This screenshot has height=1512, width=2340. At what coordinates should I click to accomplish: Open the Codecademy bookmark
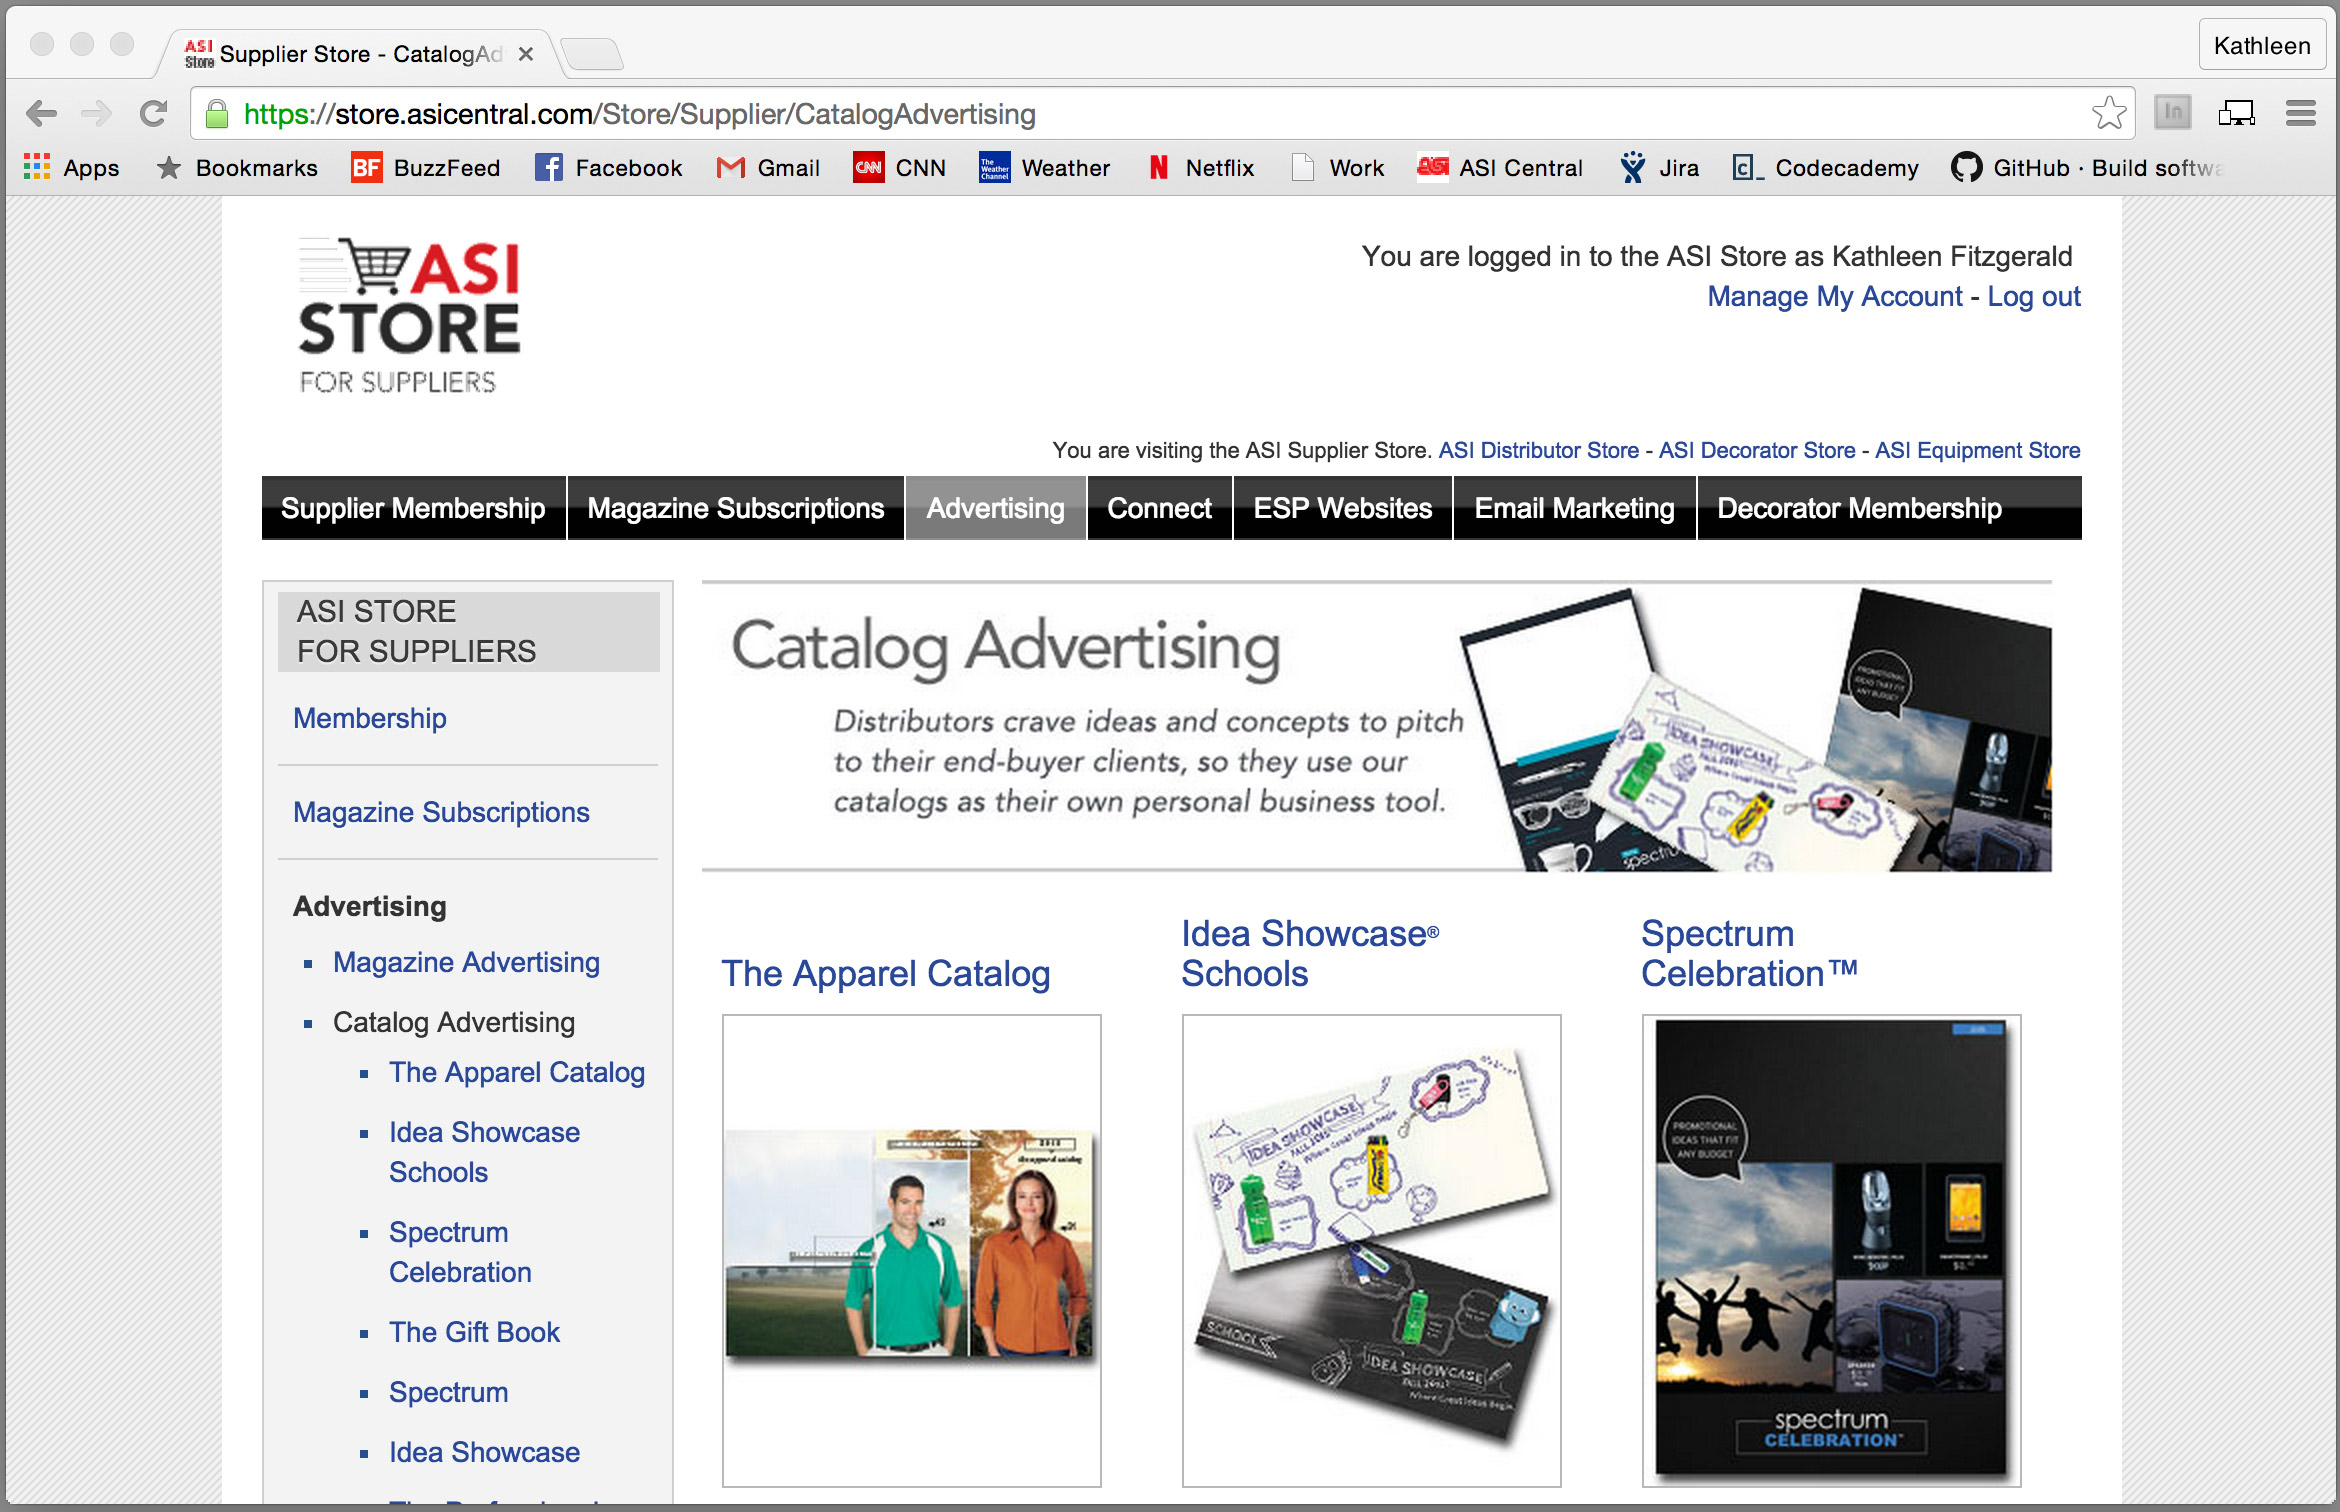click(x=1825, y=167)
